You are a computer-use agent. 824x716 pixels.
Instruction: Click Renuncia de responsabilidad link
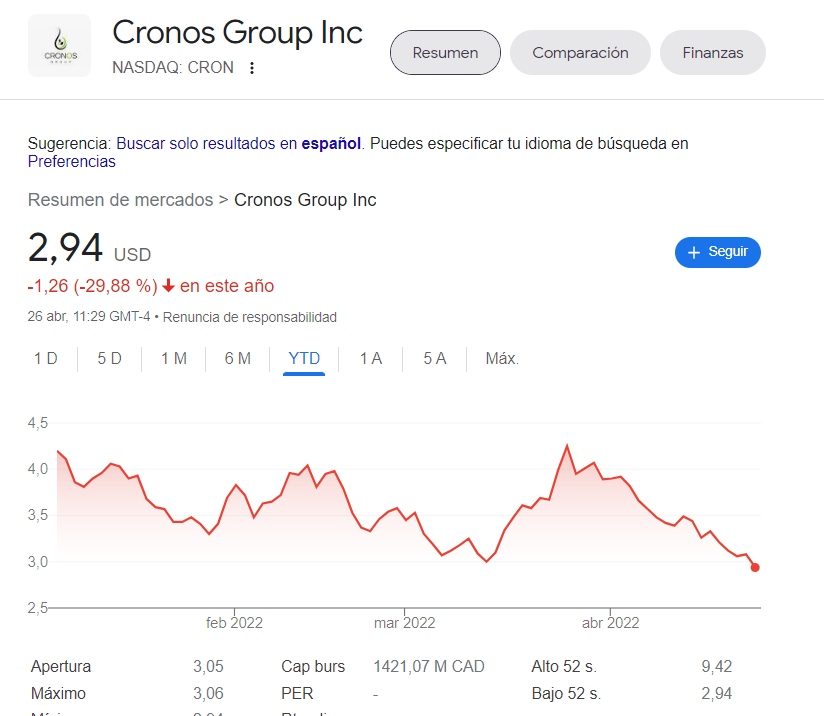click(x=250, y=317)
